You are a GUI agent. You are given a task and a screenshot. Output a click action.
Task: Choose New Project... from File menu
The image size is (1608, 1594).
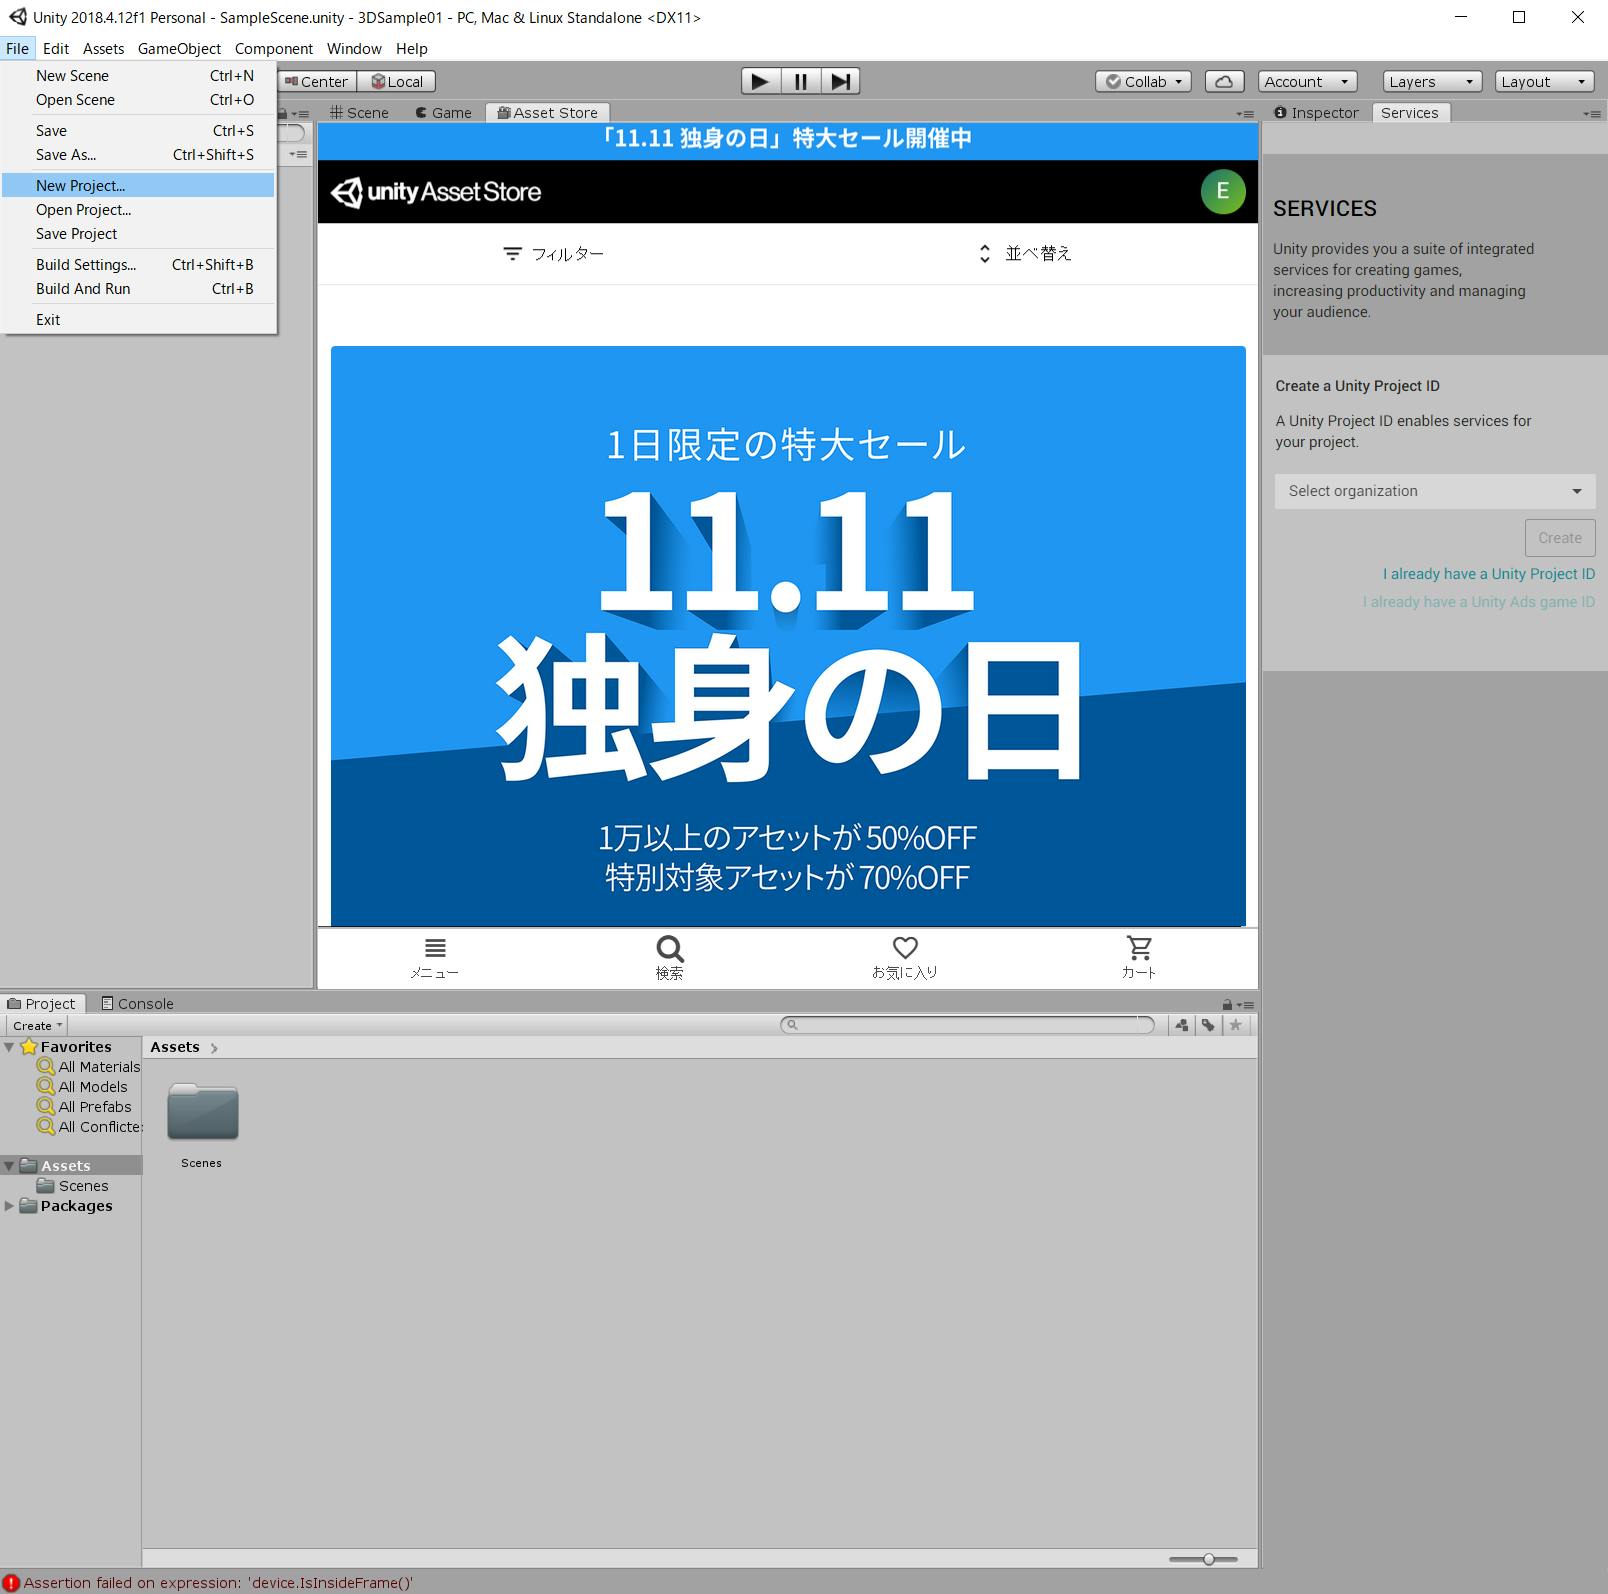pos(138,185)
